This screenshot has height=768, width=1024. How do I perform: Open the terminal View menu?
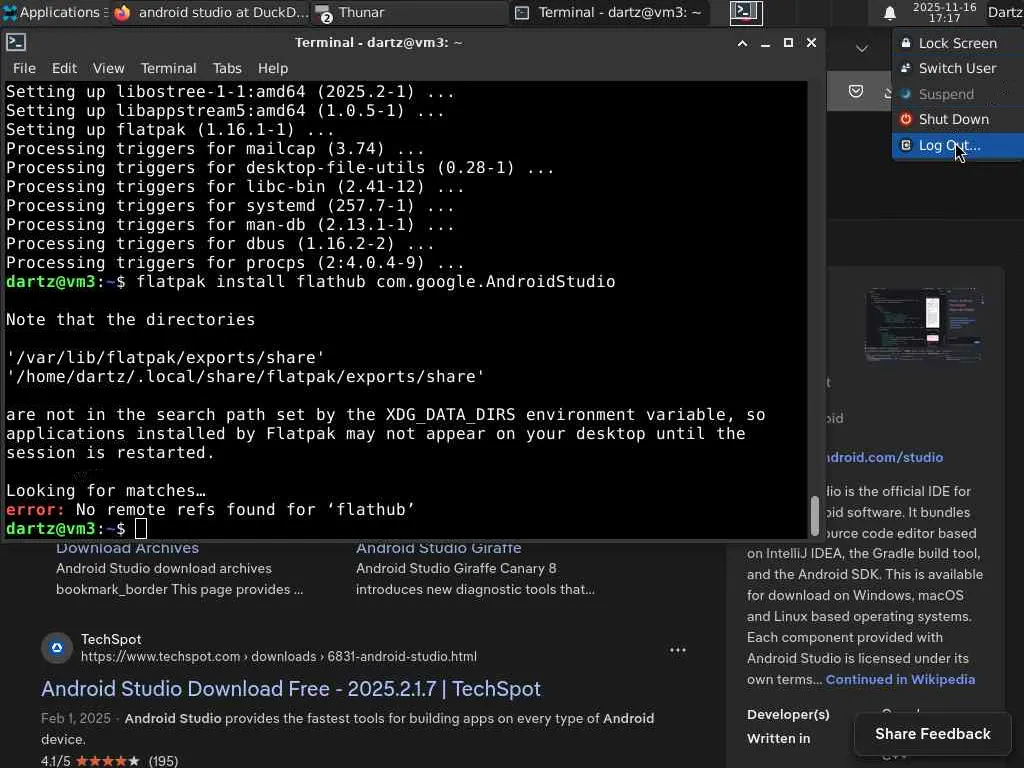click(x=108, y=68)
